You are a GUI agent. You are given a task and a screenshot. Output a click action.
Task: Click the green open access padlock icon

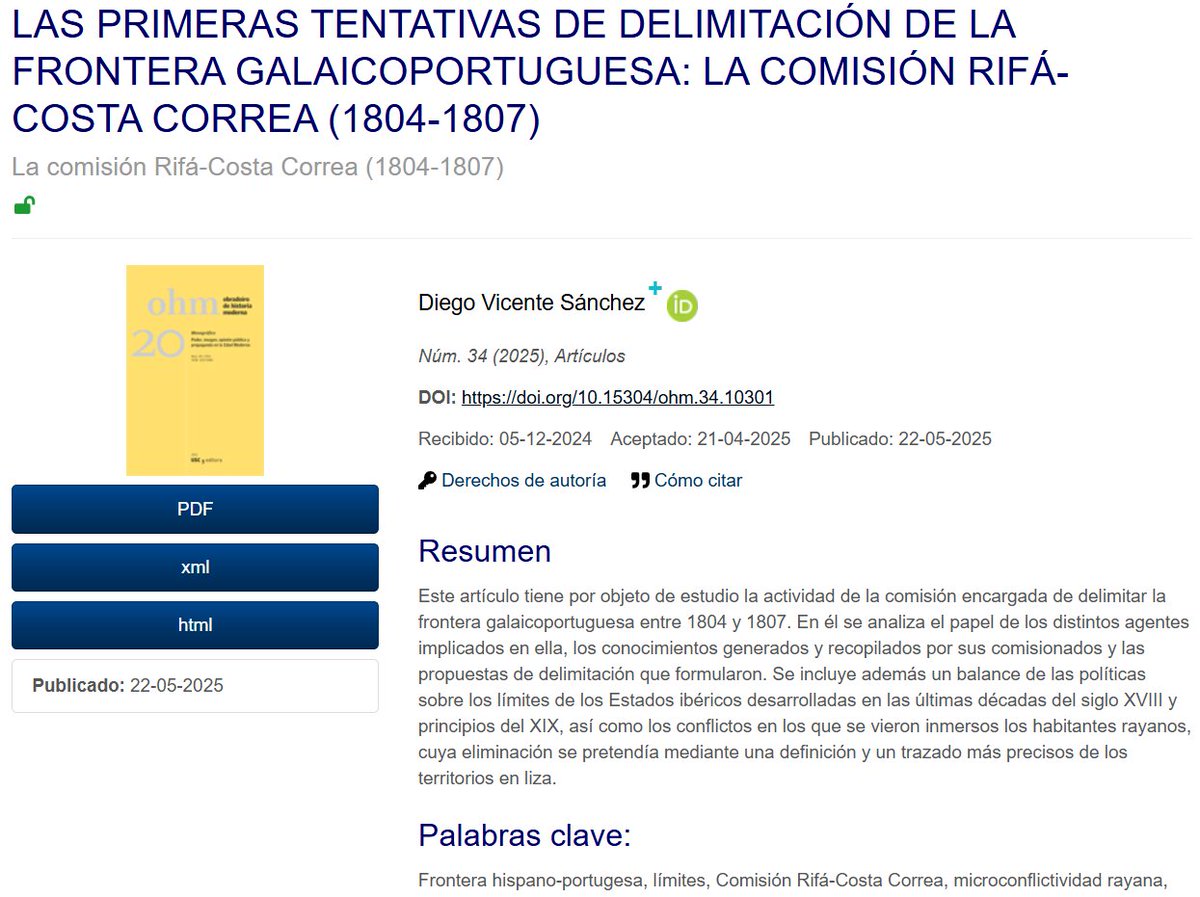[x=24, y=206]
